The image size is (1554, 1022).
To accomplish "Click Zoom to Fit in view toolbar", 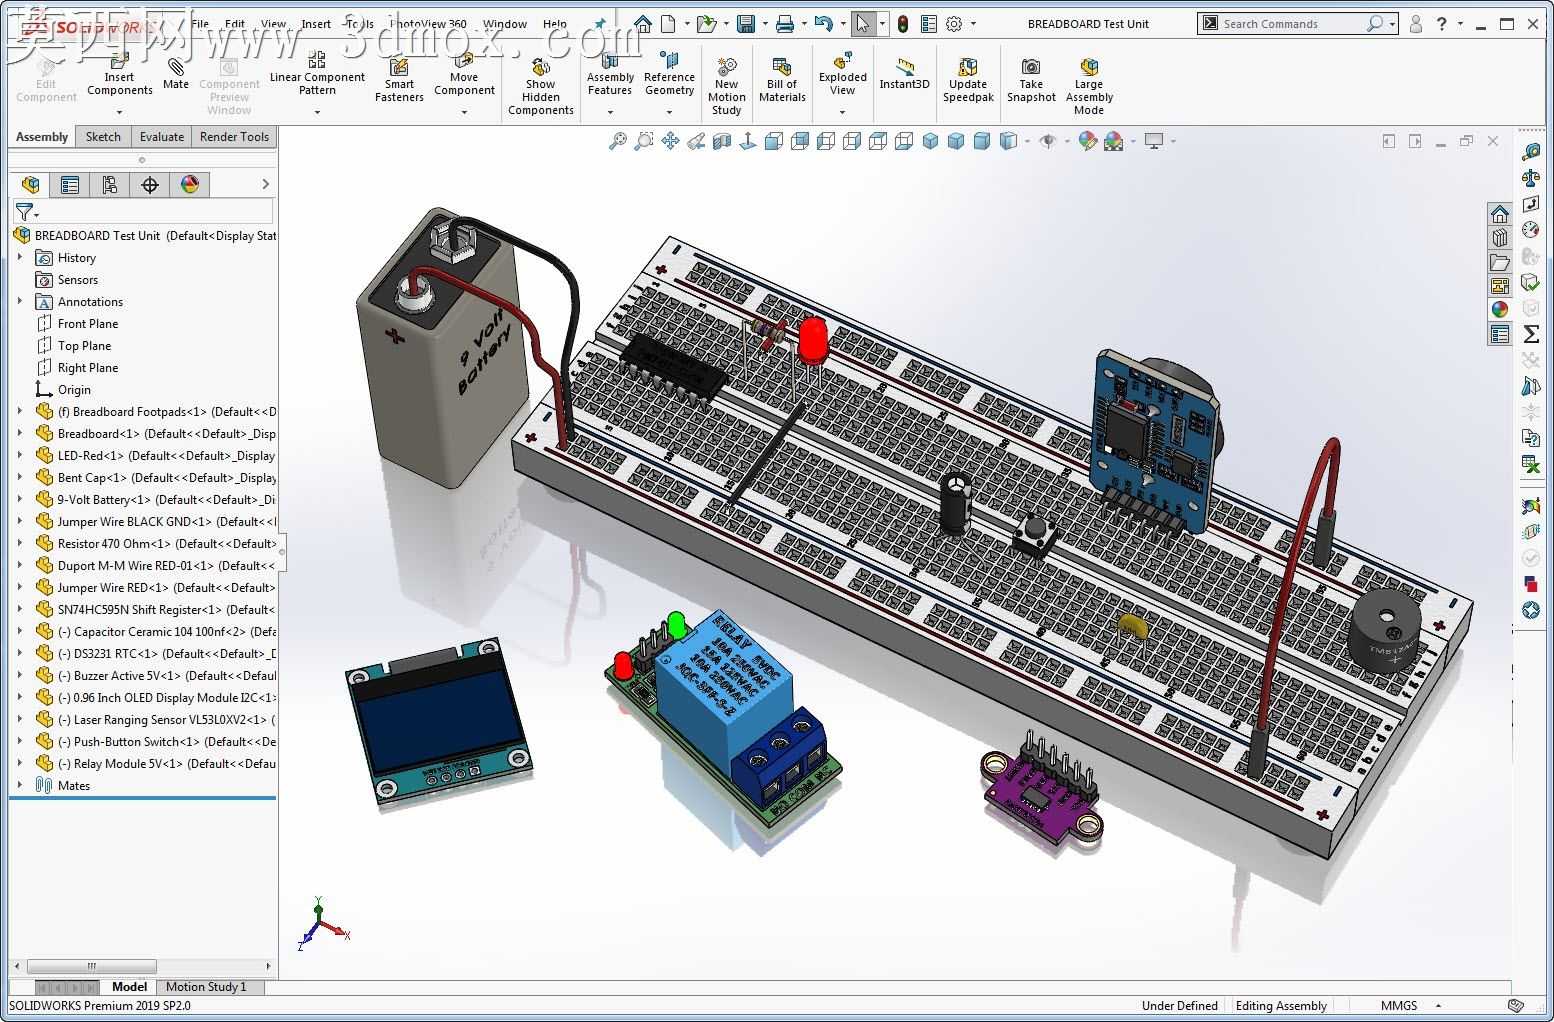I will (617, 142).
